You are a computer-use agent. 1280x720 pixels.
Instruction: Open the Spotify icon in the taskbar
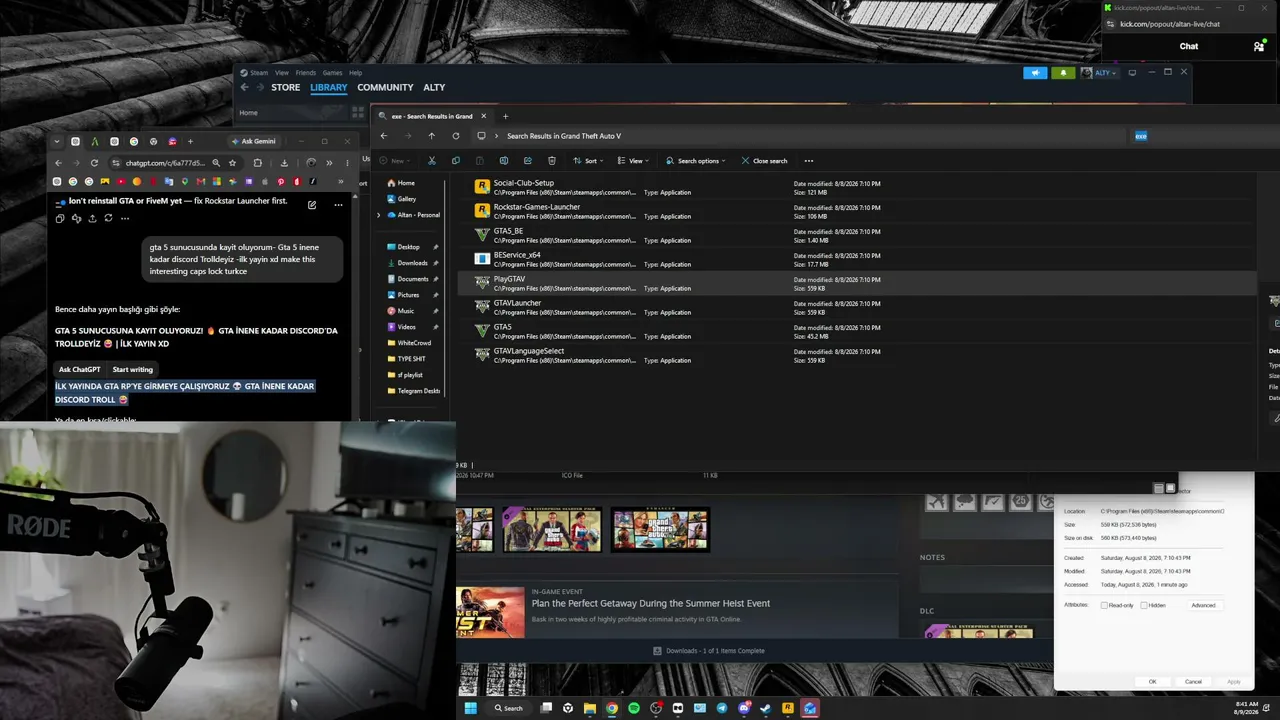pyautogui.click(x=634, y=708)
